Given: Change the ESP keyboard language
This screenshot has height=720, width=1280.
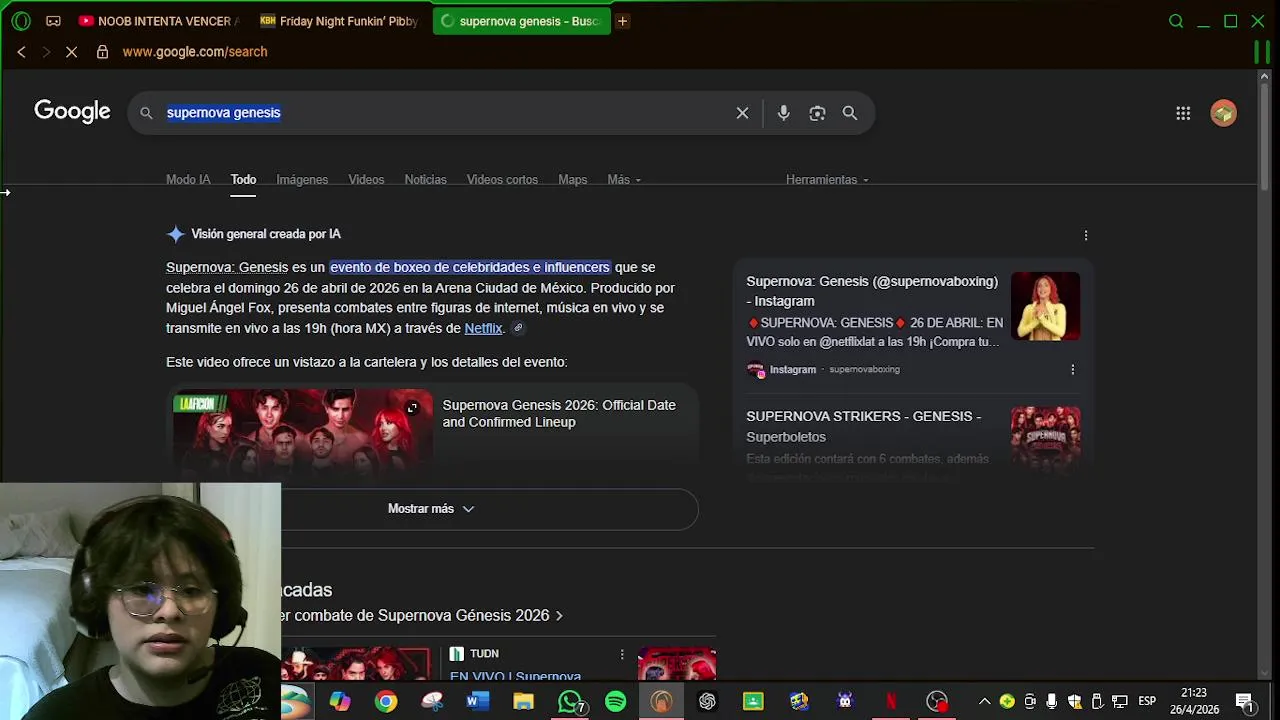Looking at the screenshot, I should (1147, 702).
